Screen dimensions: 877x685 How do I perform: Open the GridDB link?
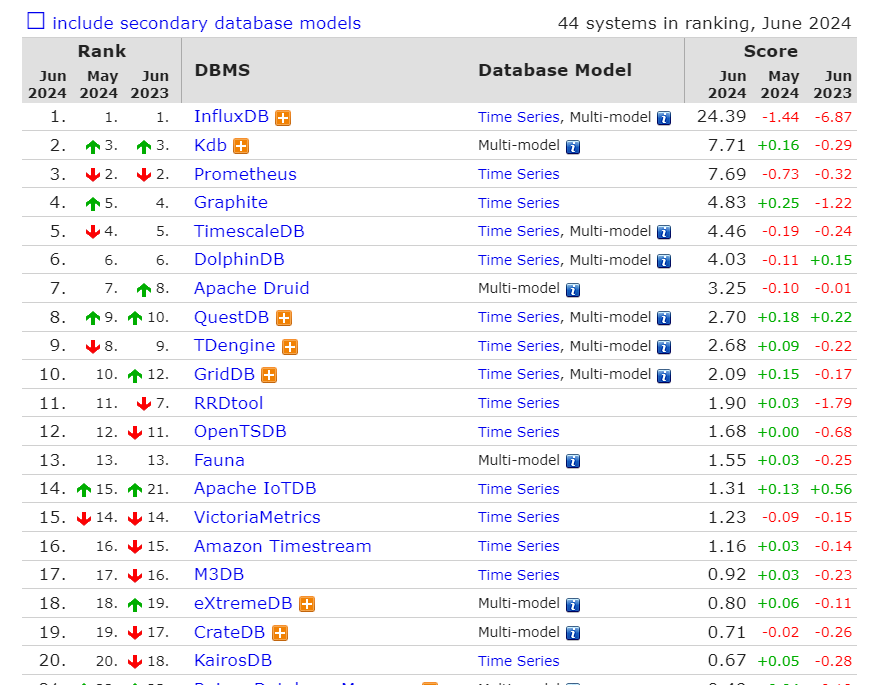click(x=224, y=374)
